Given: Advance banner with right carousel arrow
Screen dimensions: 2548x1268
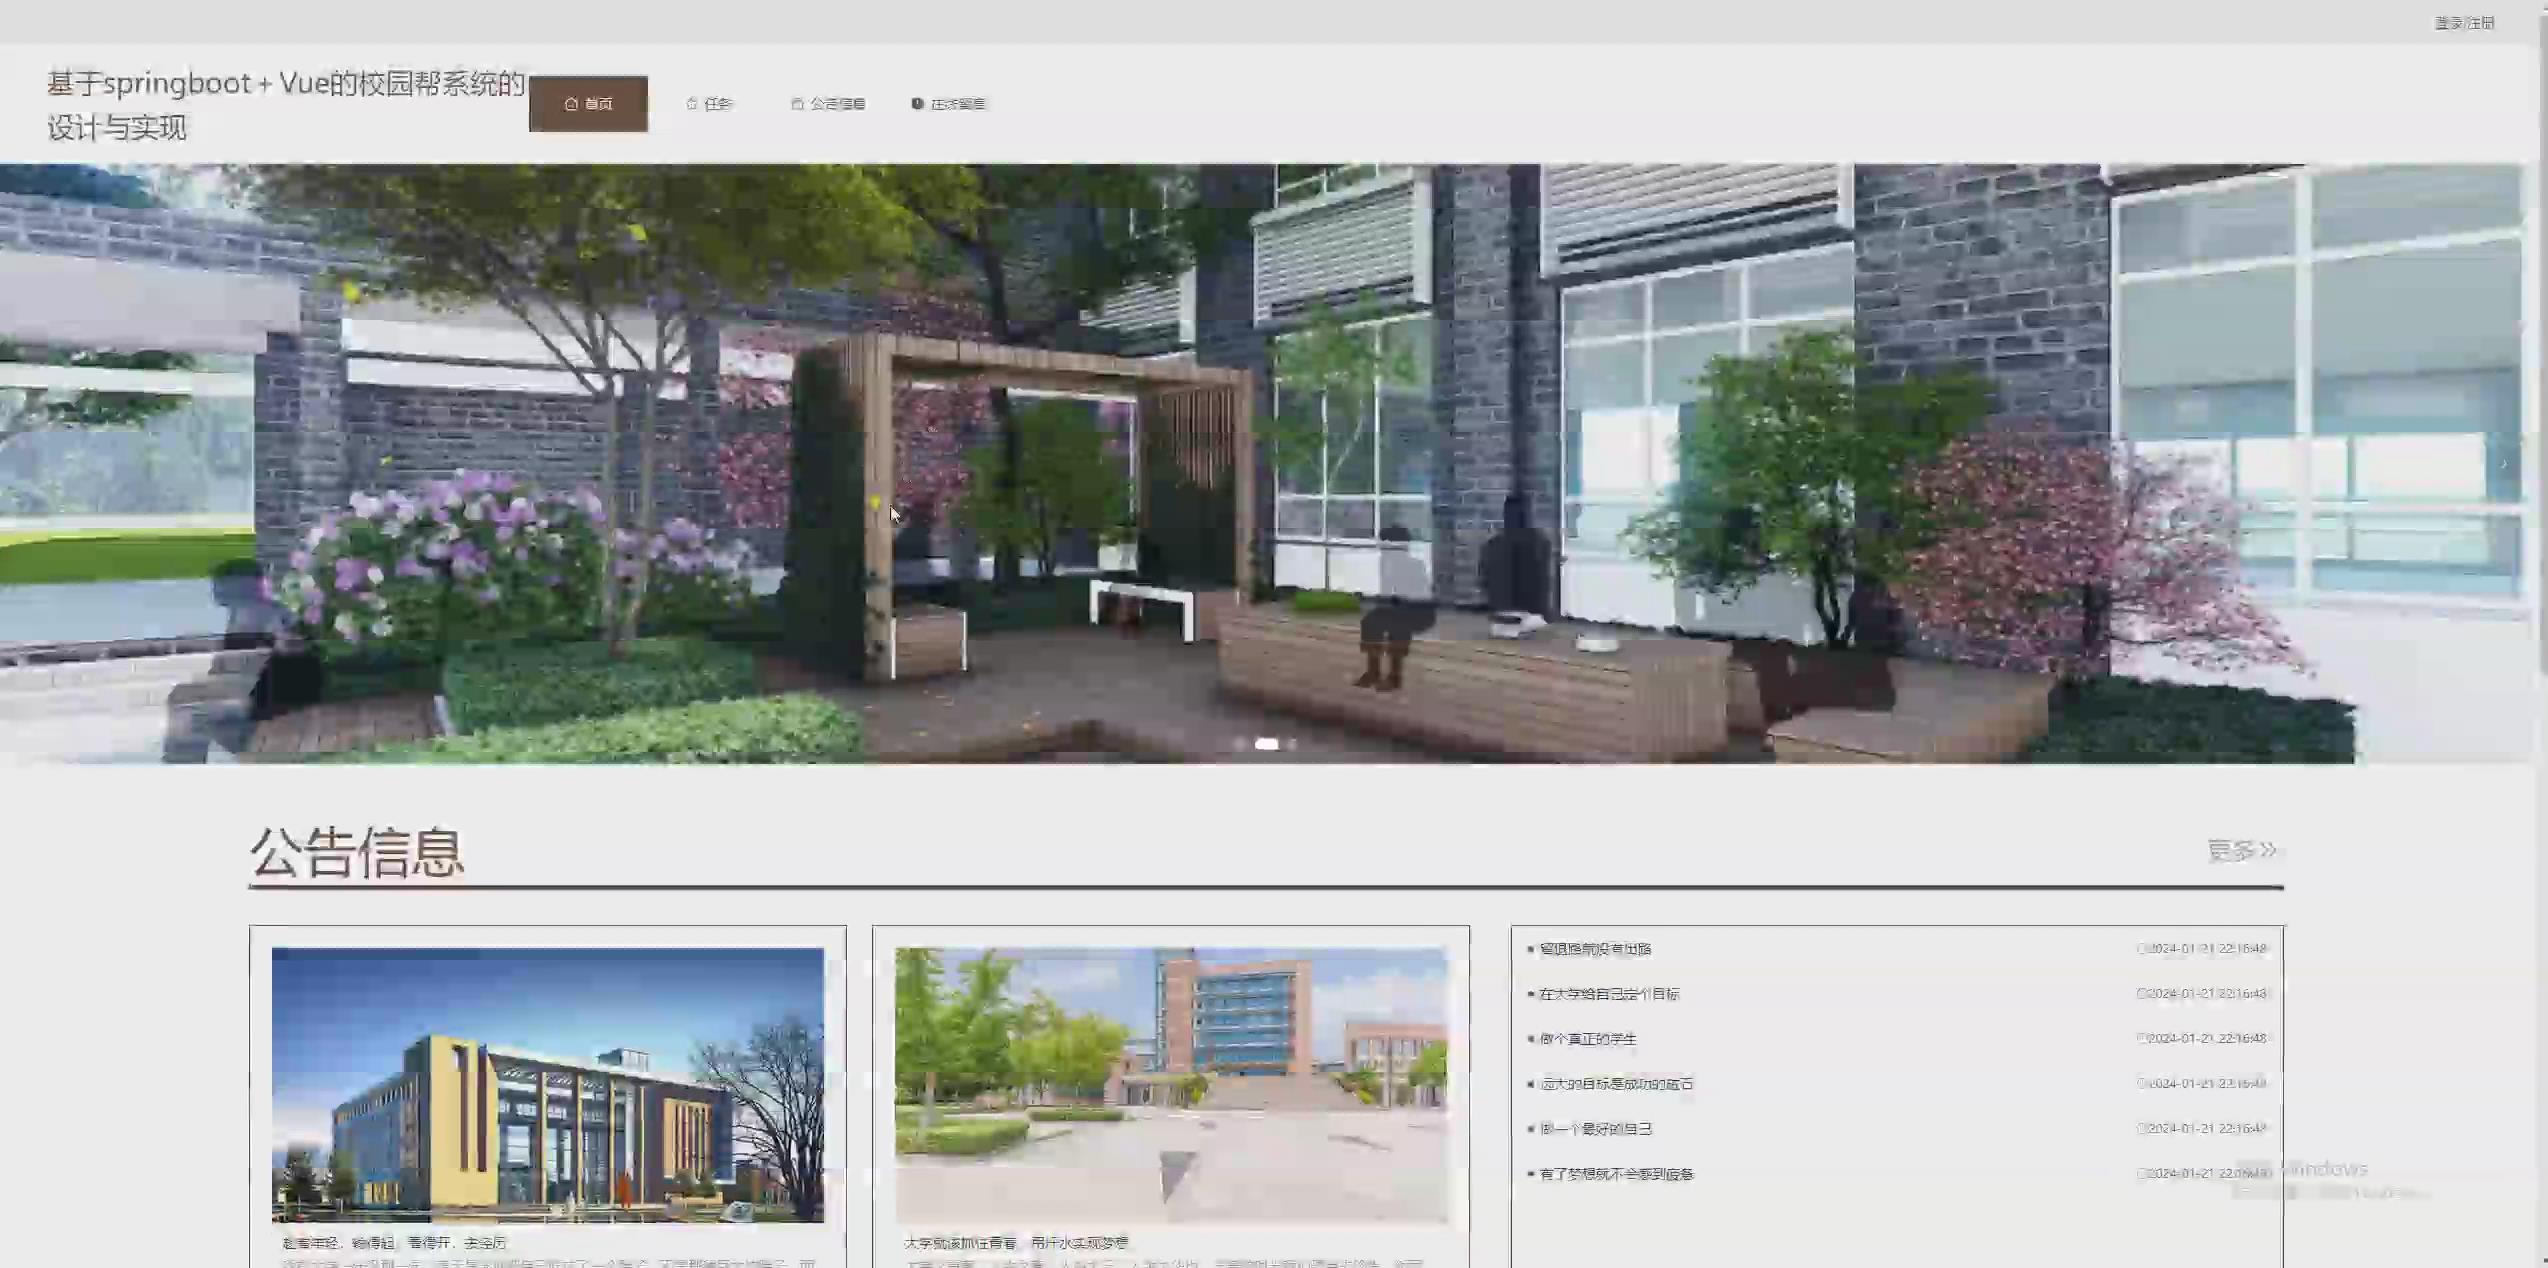Looking at the screenshot, I should coord(2504,464).
